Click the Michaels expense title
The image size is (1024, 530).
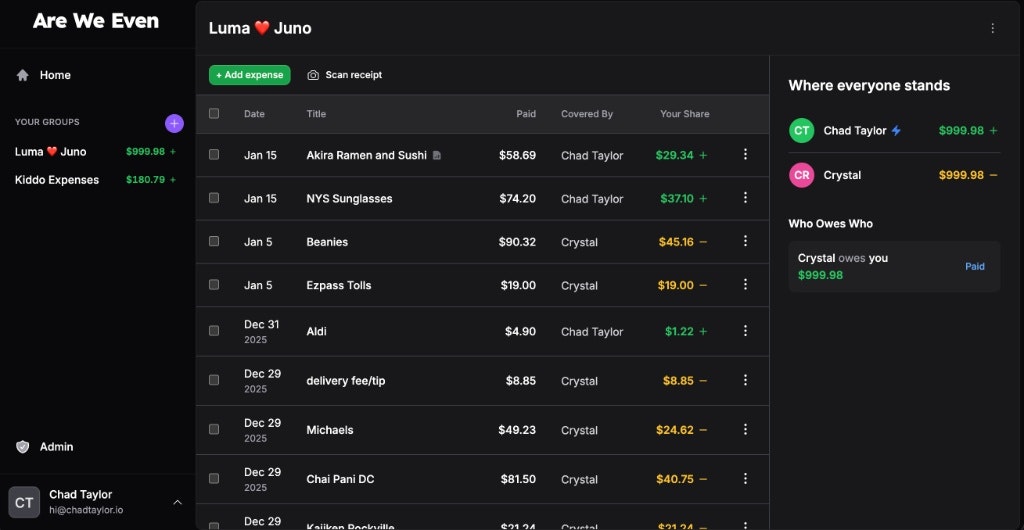(330, 430)
